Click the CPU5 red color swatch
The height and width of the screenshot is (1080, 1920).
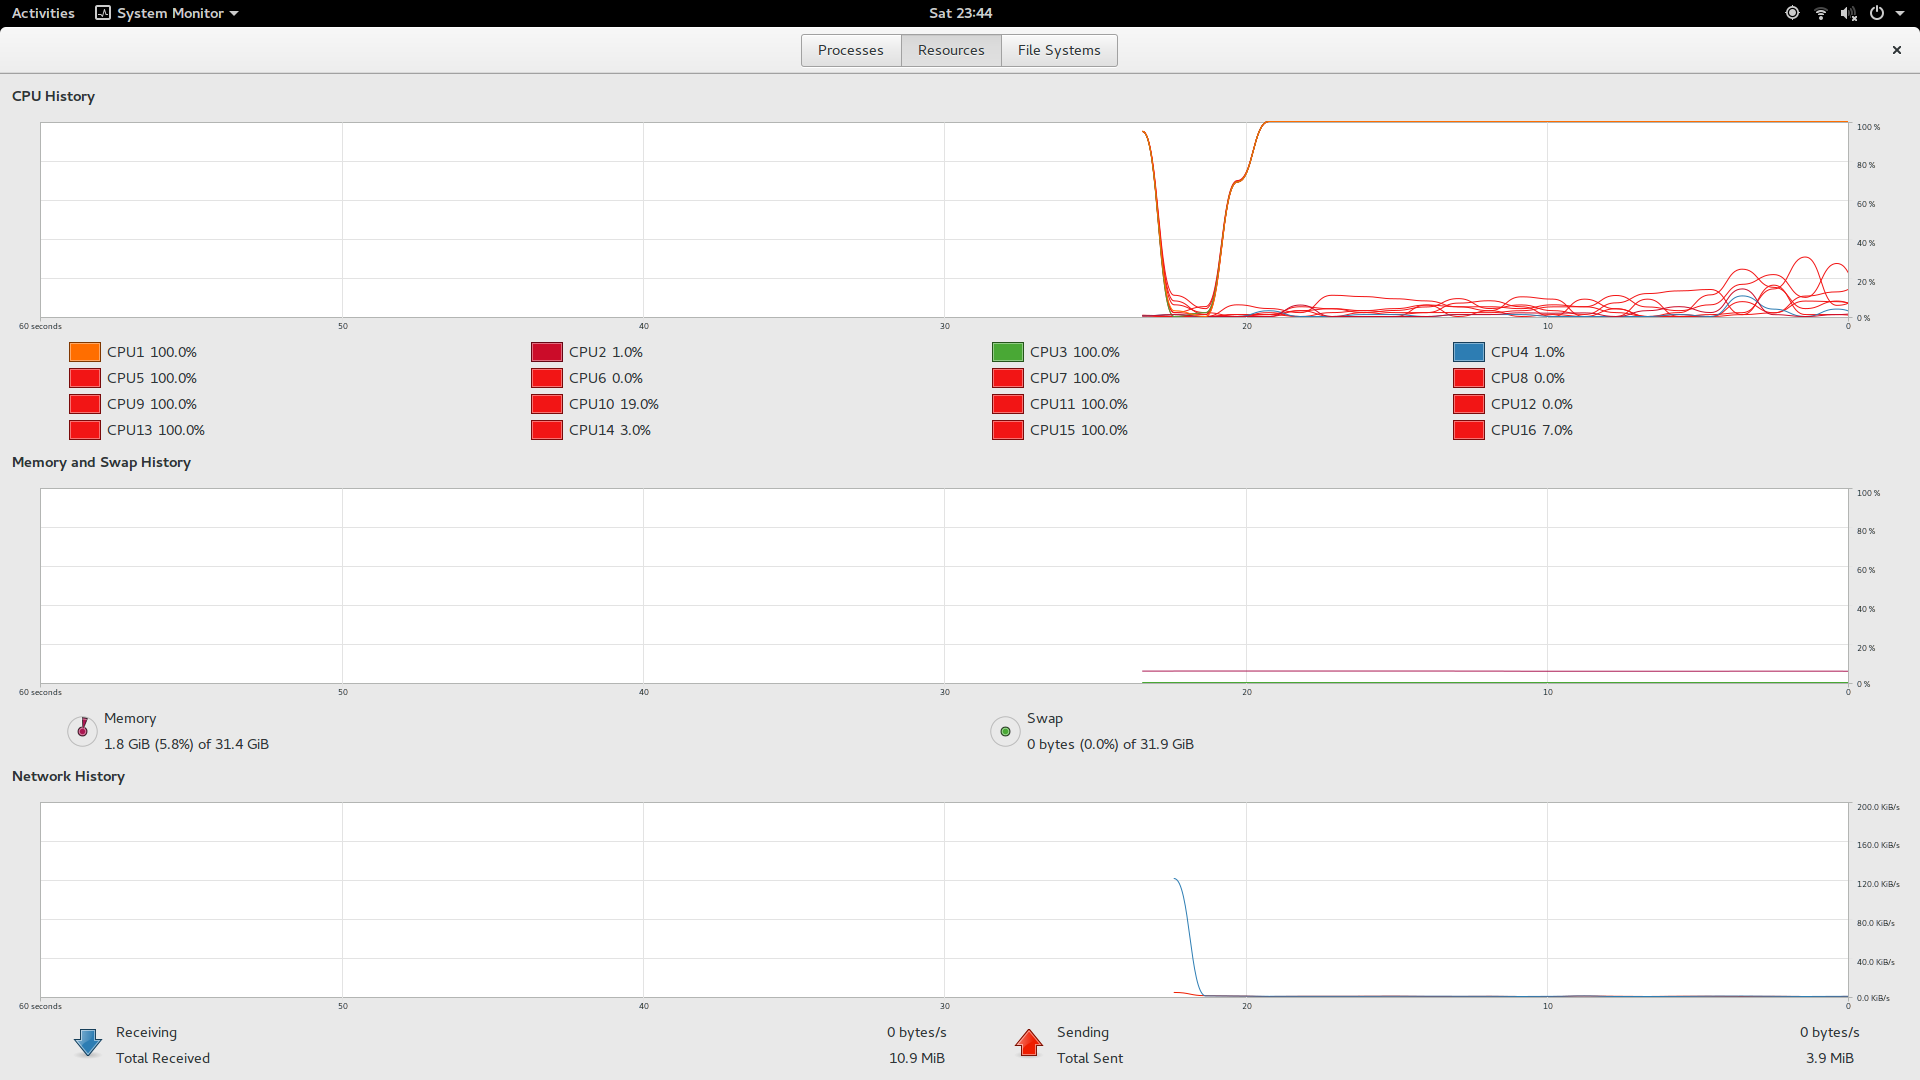click(84, 377)
